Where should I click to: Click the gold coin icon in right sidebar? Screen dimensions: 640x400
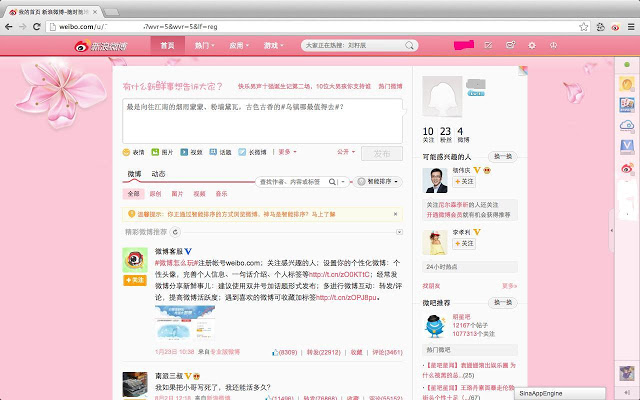pos(627,84)
